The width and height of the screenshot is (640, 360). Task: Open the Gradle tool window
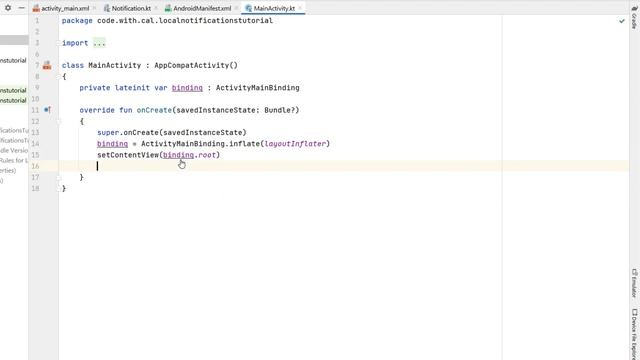[635, 17]
